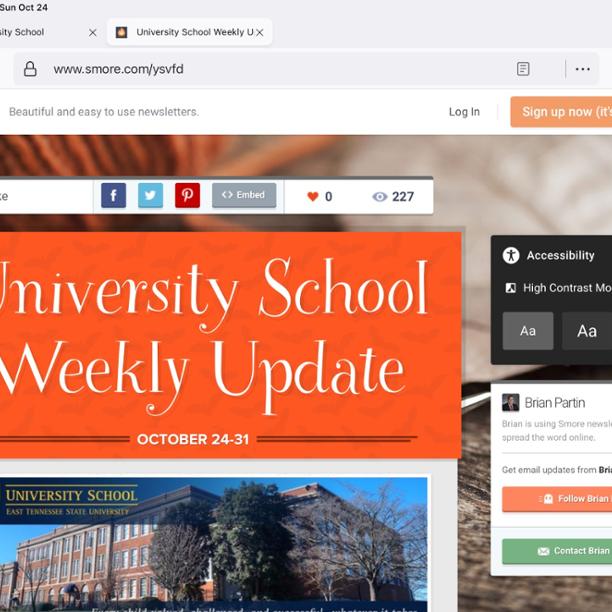
Task: Select the larger Aa text size
Action: [x=586, y=331]
